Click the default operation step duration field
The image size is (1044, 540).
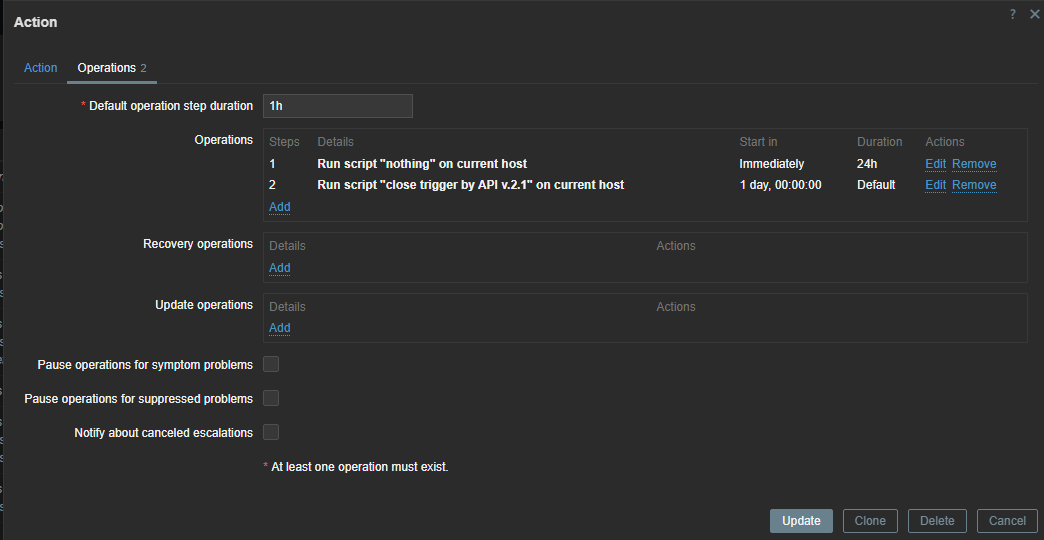tap(338, 106)
